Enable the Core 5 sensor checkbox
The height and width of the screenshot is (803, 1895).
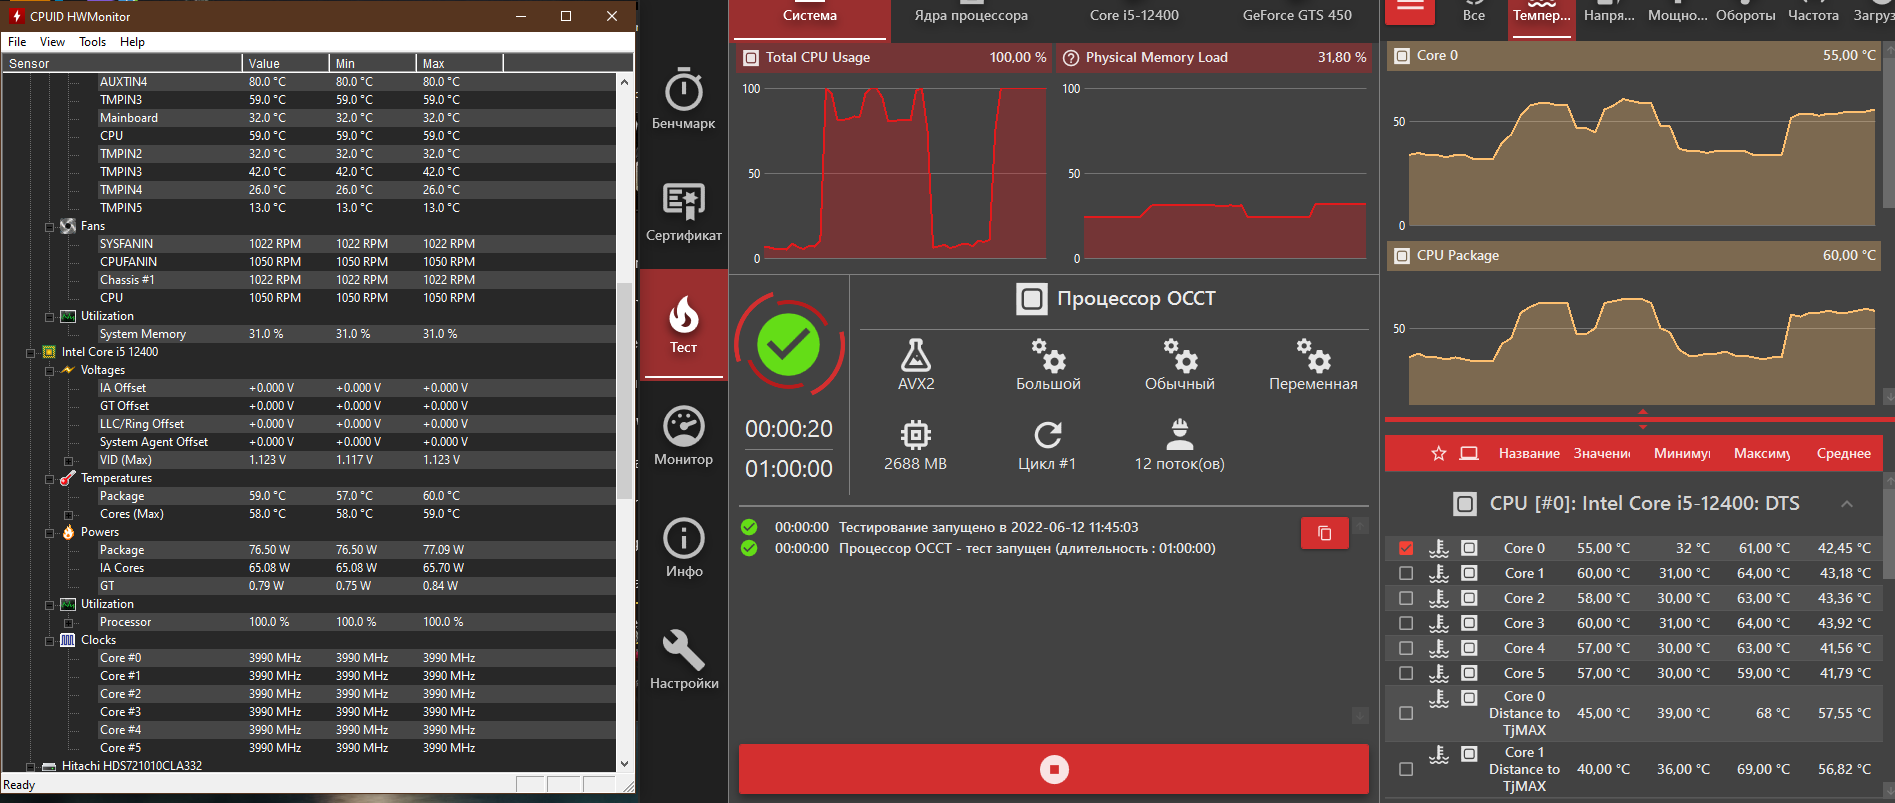pyautogui.click(x=1406, y=673)
